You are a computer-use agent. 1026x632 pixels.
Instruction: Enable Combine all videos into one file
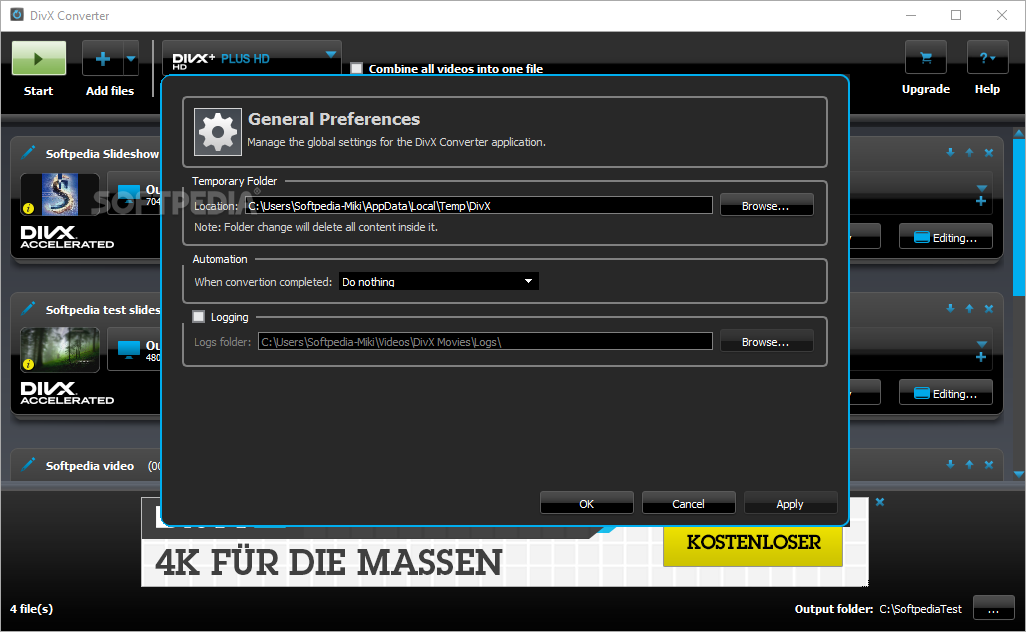(x=357, y=69)
